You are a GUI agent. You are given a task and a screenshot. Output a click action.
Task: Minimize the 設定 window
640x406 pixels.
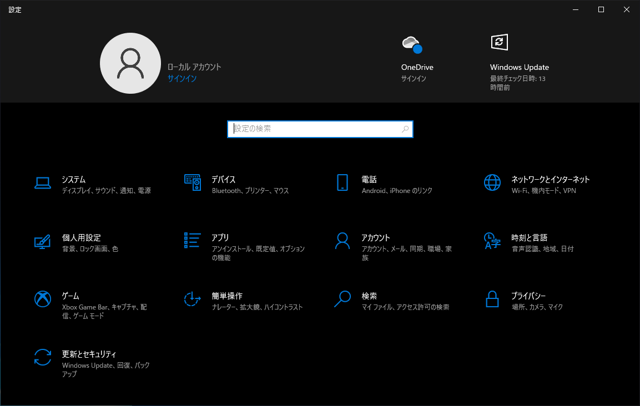coord(576,9)
